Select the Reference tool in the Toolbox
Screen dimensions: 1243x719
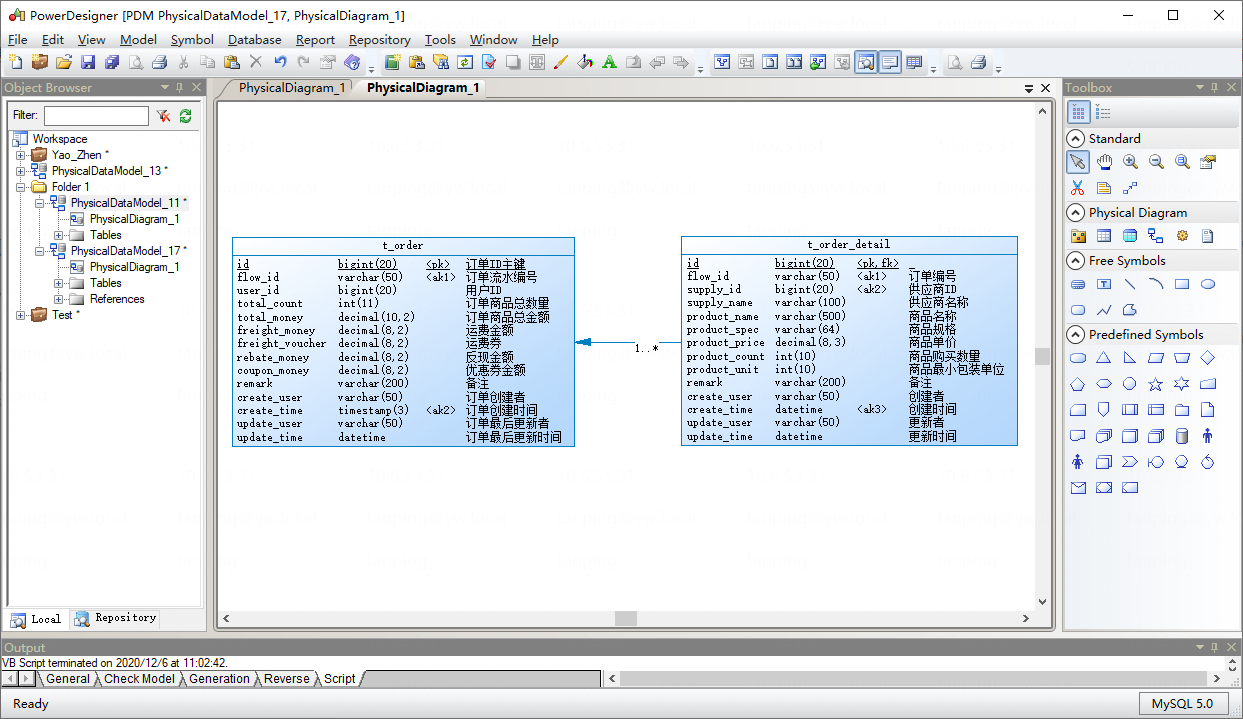1156,235
